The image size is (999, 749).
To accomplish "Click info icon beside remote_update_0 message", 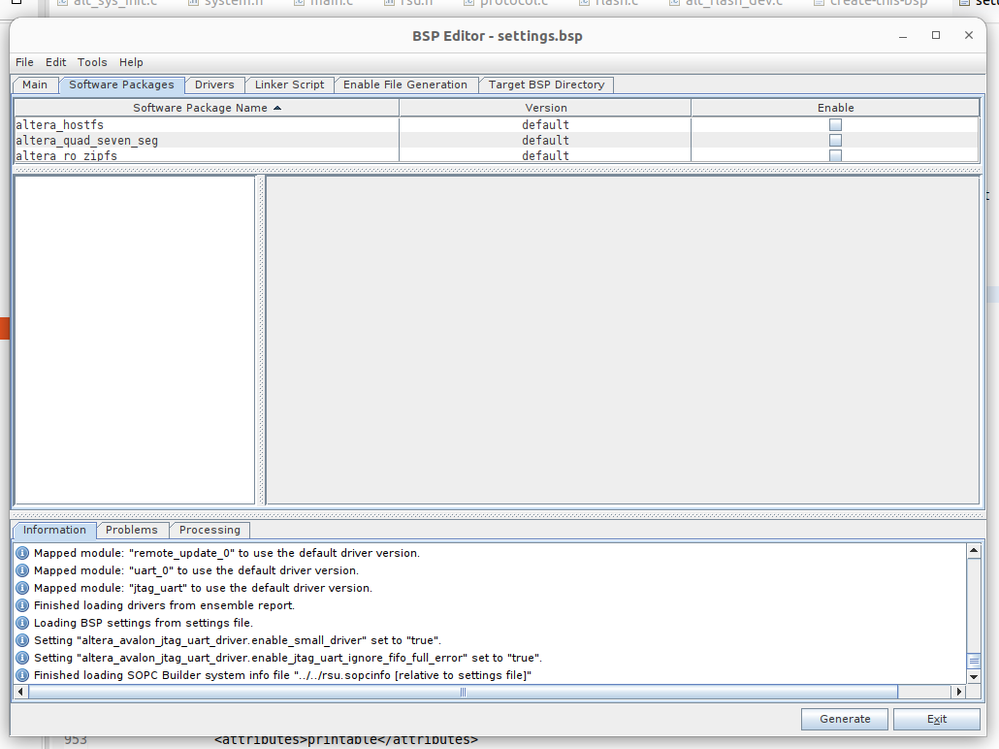I will [22, 553].
